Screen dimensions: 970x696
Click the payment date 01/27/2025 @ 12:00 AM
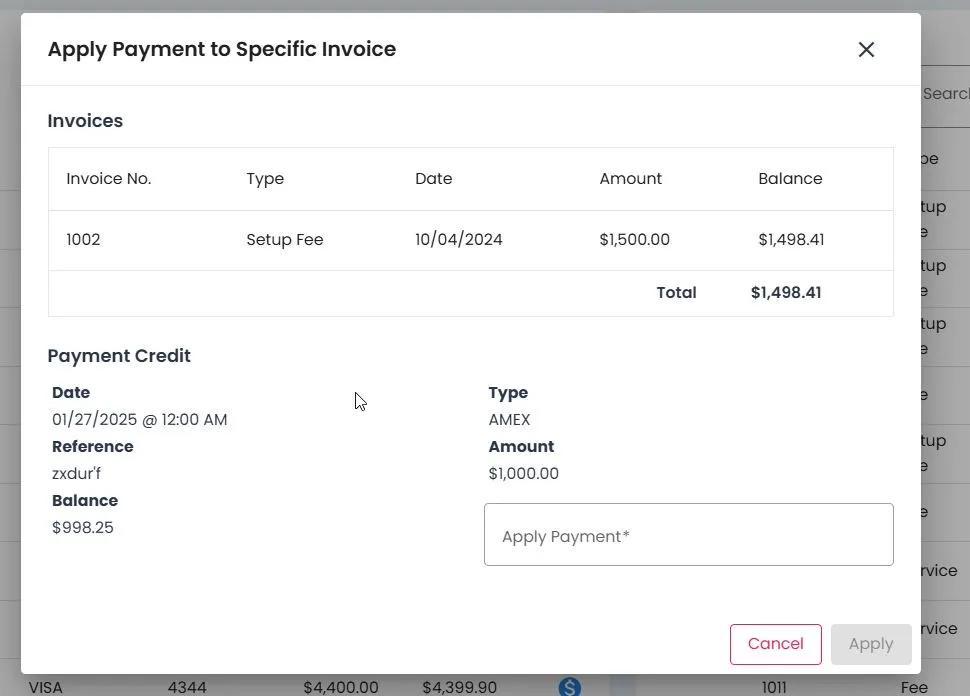pos(139,420)
